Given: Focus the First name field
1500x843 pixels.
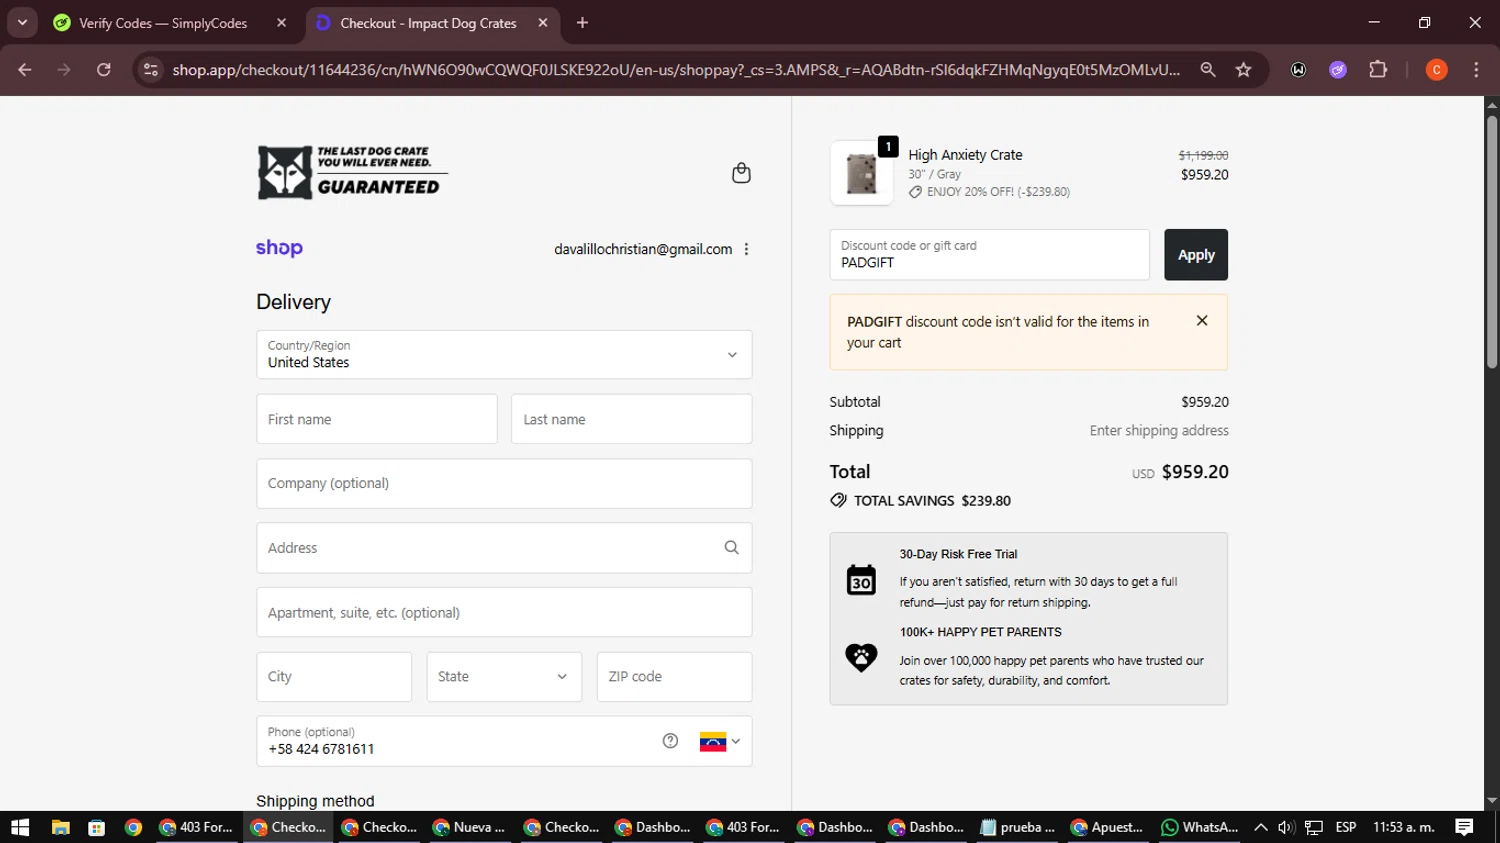Looking at the screenshot, I should pyautogui.click(x=377, y=419).
